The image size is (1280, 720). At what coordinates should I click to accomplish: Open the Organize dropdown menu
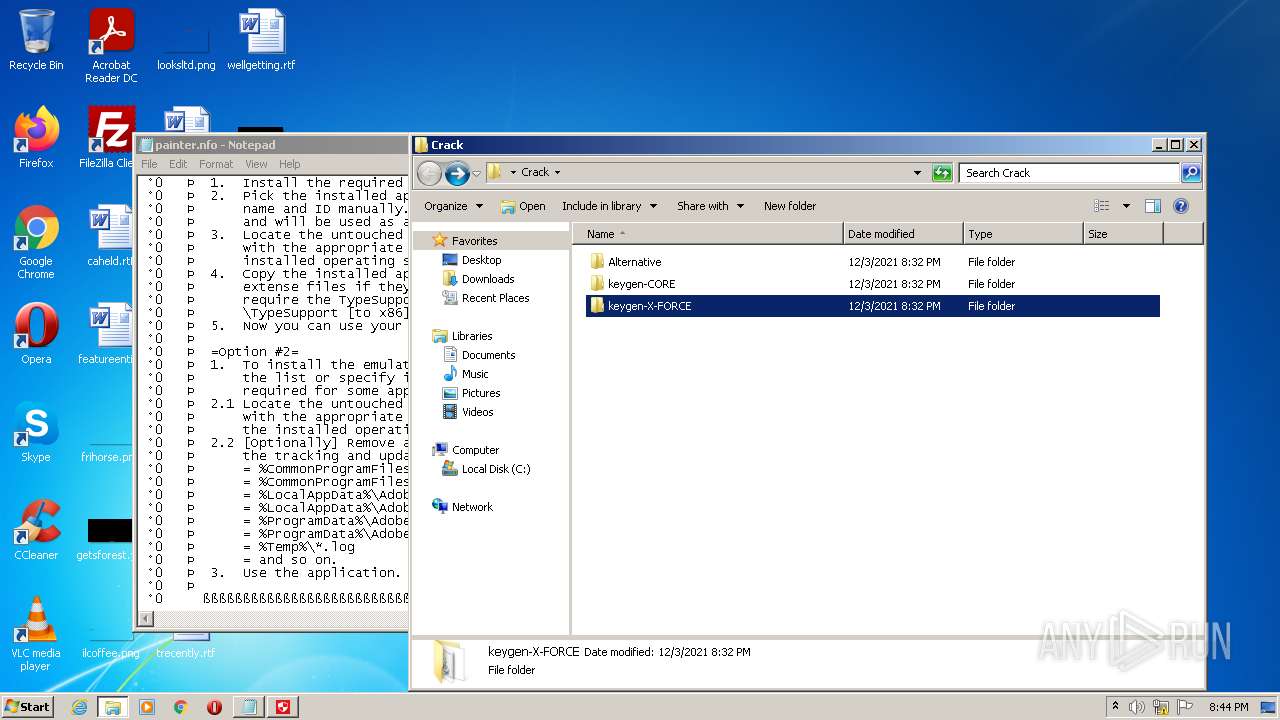[x=453, y=206]
